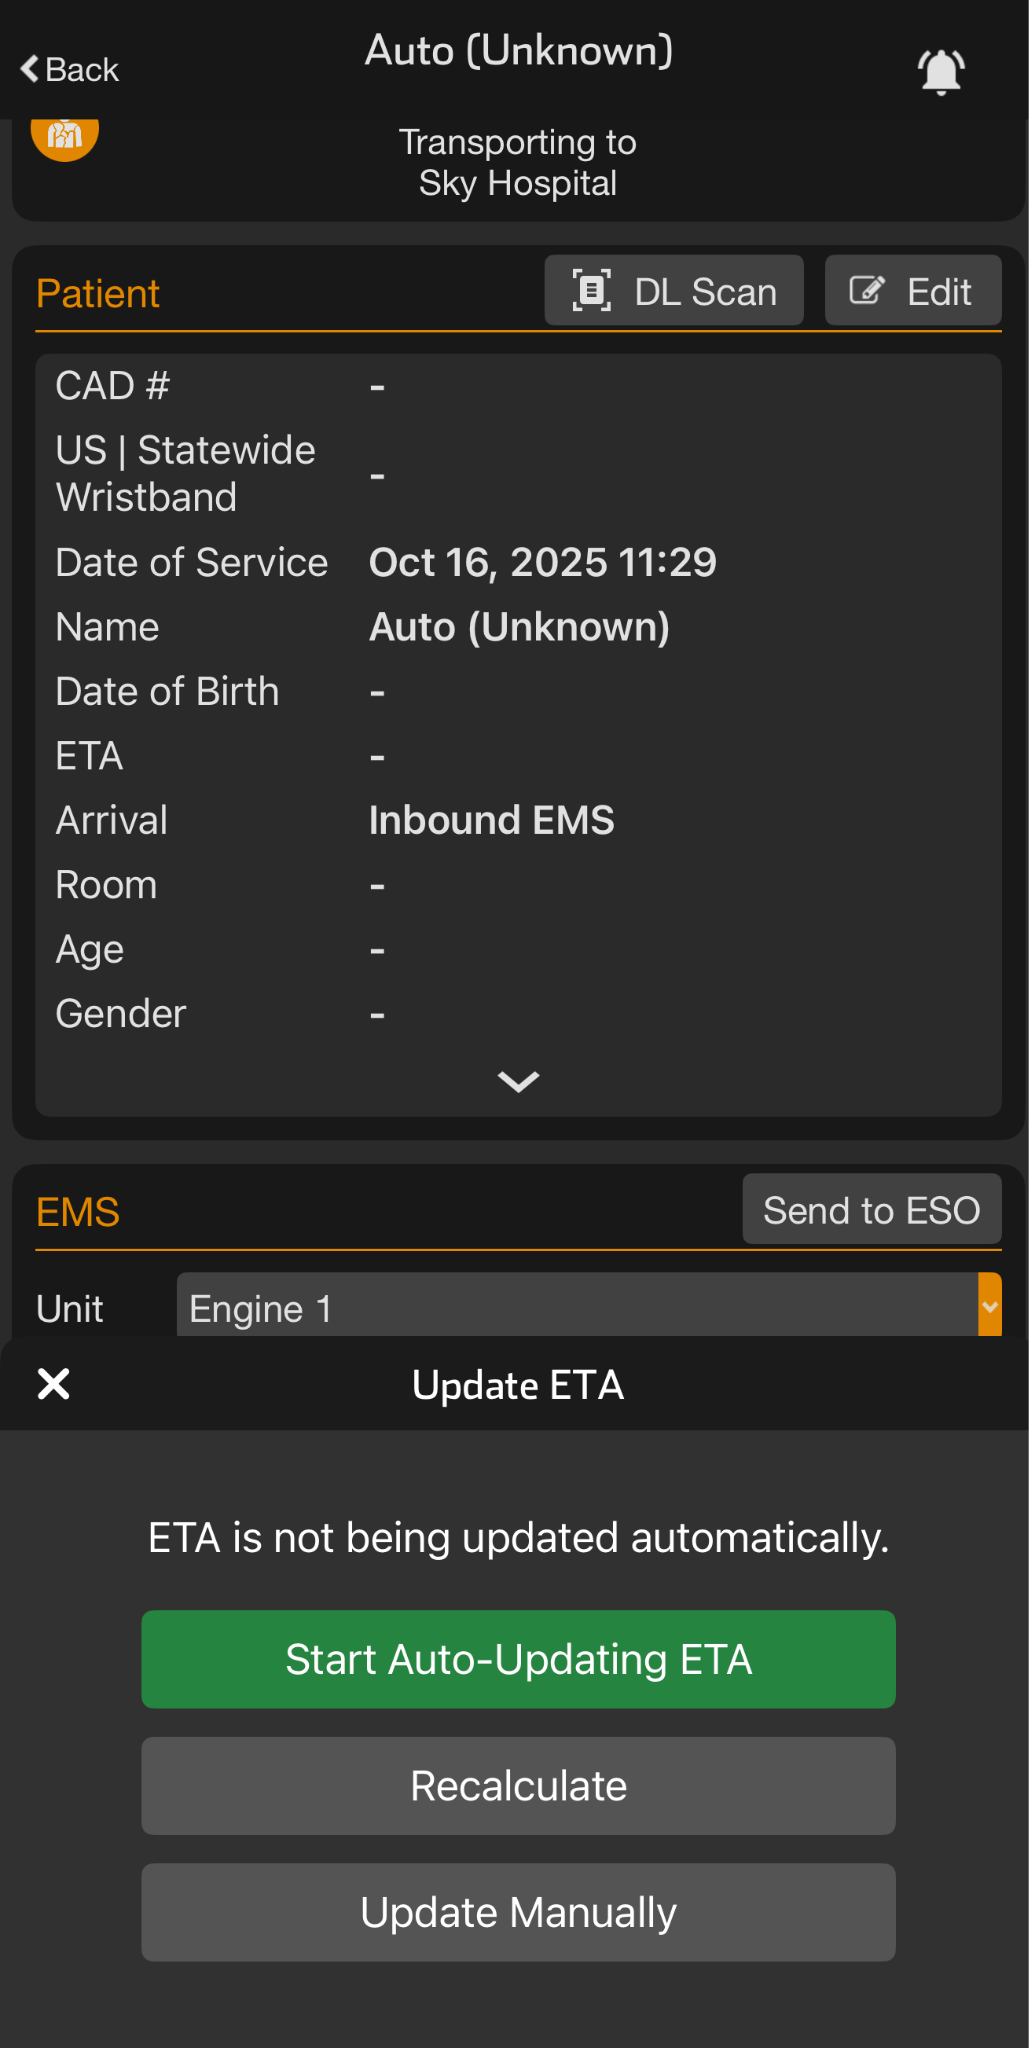
Task: Choose Update Manually
Action: (x=518, y=1912)
